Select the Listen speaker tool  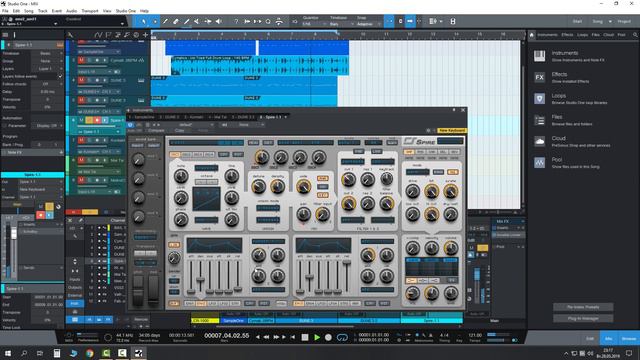(219, 21)
